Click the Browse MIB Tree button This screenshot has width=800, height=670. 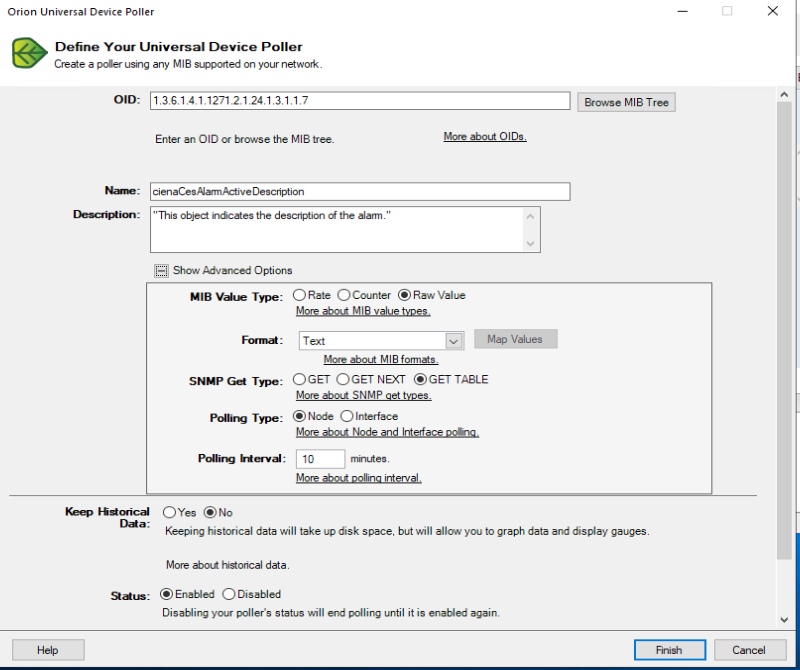click(626, 102)
